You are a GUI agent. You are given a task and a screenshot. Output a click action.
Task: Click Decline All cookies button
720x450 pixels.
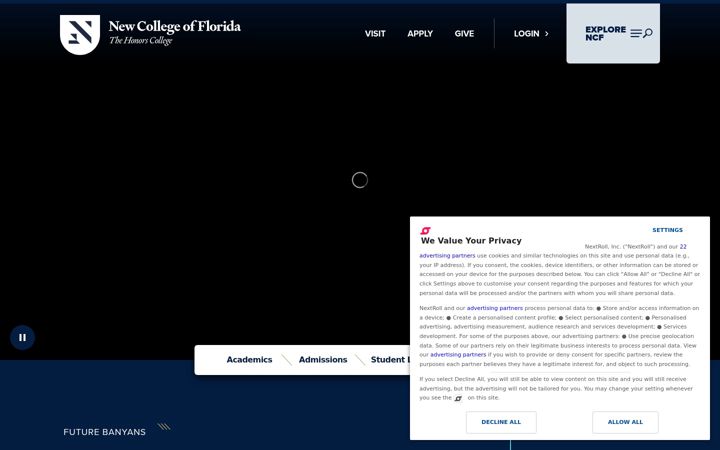click(501, 422)
